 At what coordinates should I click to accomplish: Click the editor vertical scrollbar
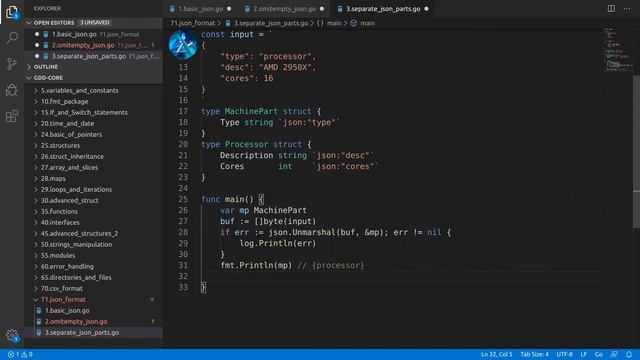click(x=636, y=152)
